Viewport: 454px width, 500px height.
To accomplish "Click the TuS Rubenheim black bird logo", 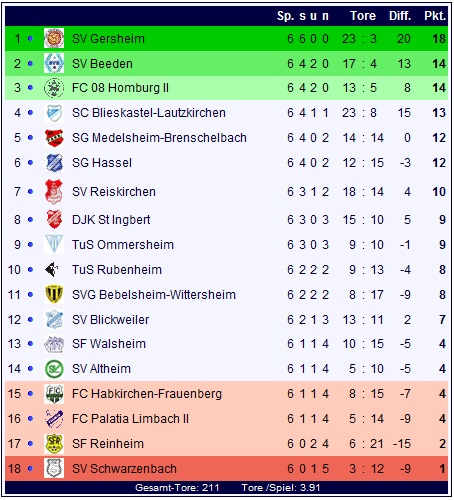I will coord(52,269).
